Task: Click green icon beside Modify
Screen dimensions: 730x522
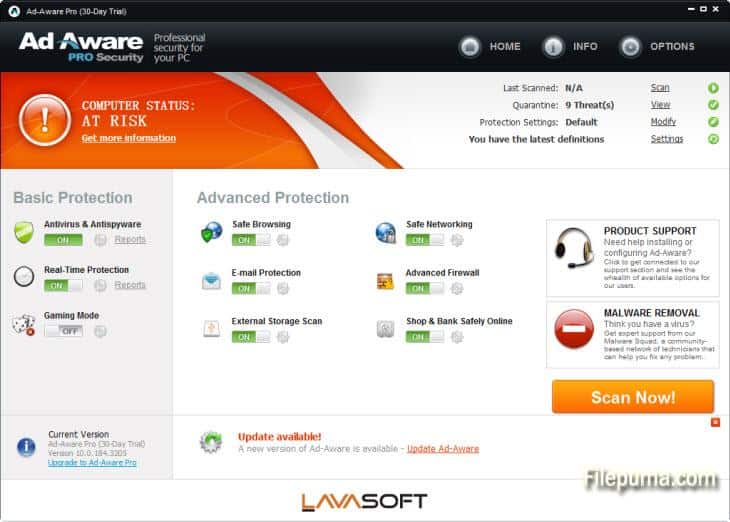Action: (713, 122)
